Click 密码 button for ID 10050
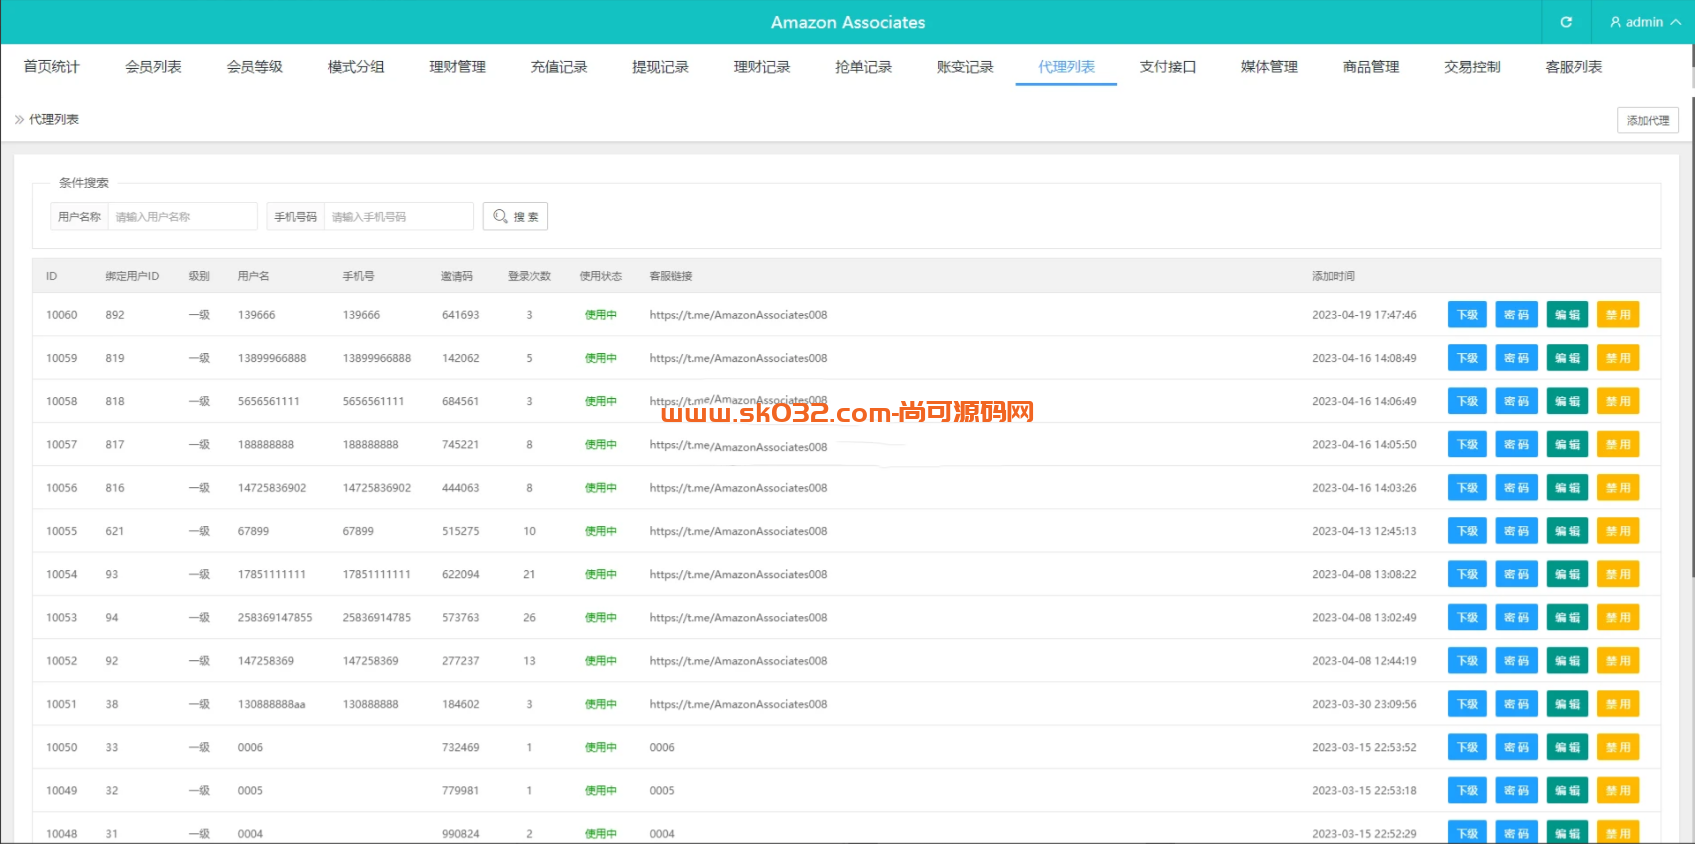 coord(1517,747)
